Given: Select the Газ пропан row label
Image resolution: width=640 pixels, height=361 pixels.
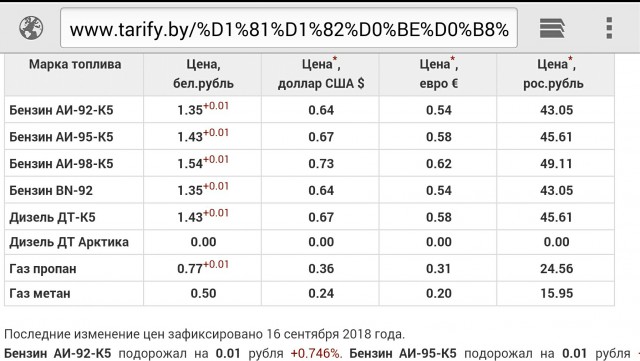Looking at the screenshot, I should (x=43, y=269).
